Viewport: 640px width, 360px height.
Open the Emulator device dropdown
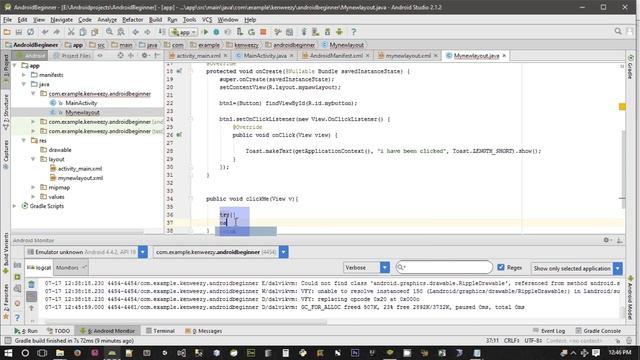143,252
